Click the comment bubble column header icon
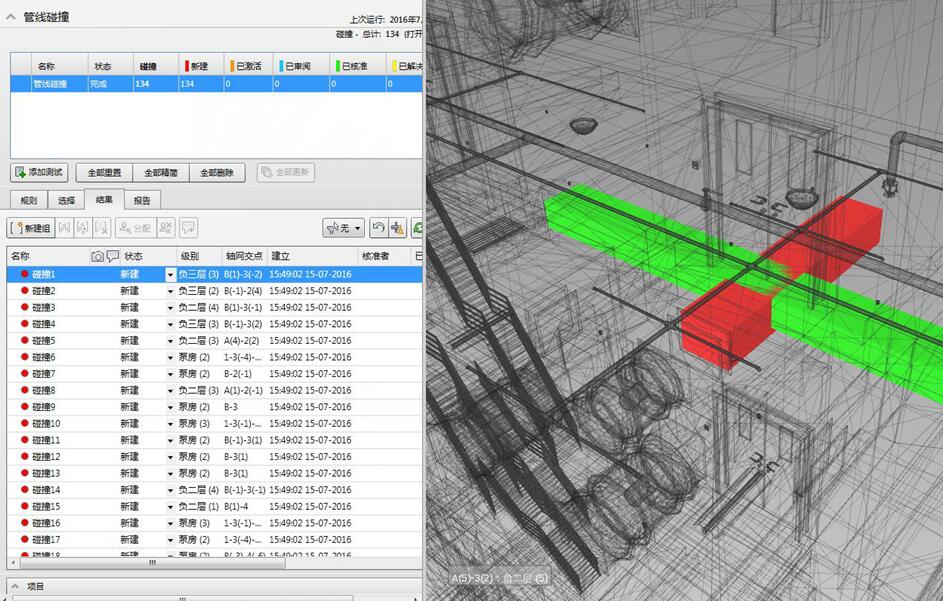943x601 pixels. (x=112, y=256)
